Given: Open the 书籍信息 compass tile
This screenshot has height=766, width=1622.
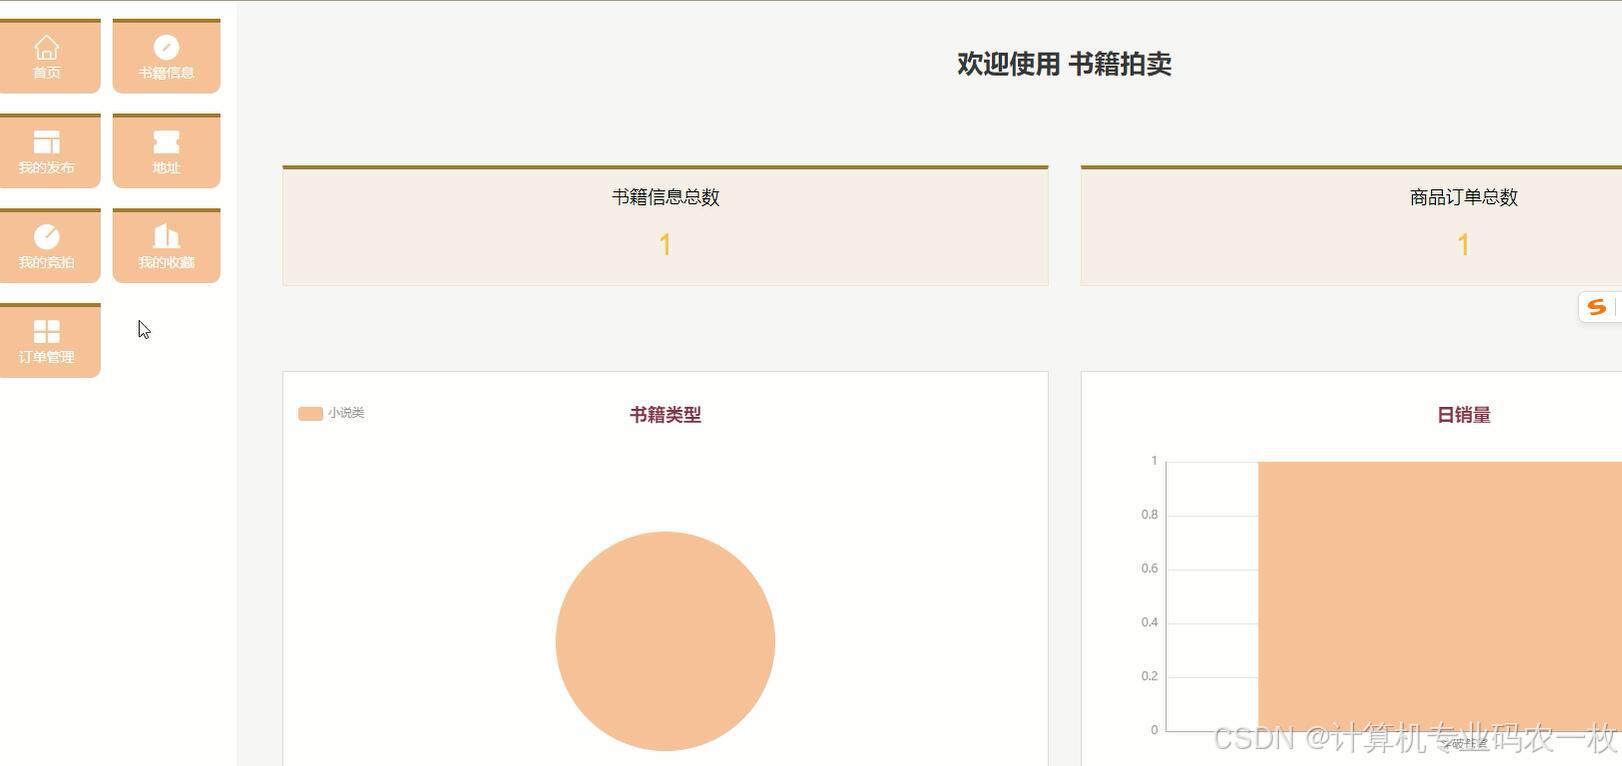Looking at the screenshot, I should pyautogui.click(x=166, y=56).
